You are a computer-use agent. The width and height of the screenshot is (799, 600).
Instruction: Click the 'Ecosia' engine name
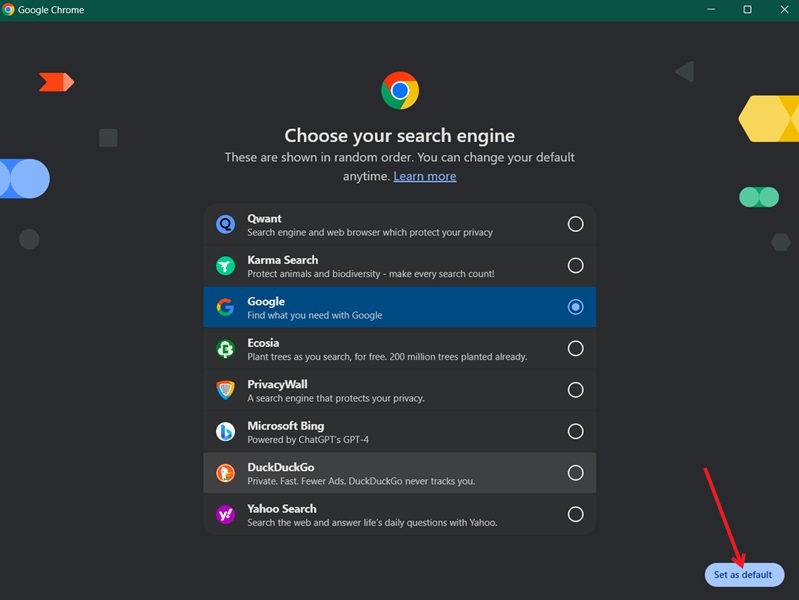(x=263, y=343)
